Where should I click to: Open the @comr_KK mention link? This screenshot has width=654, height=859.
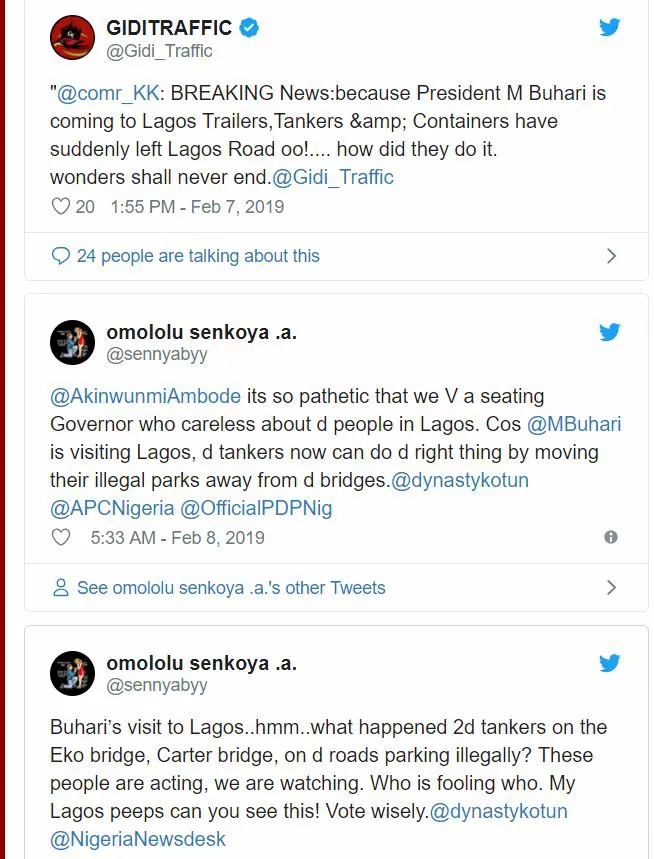(108, 93)
